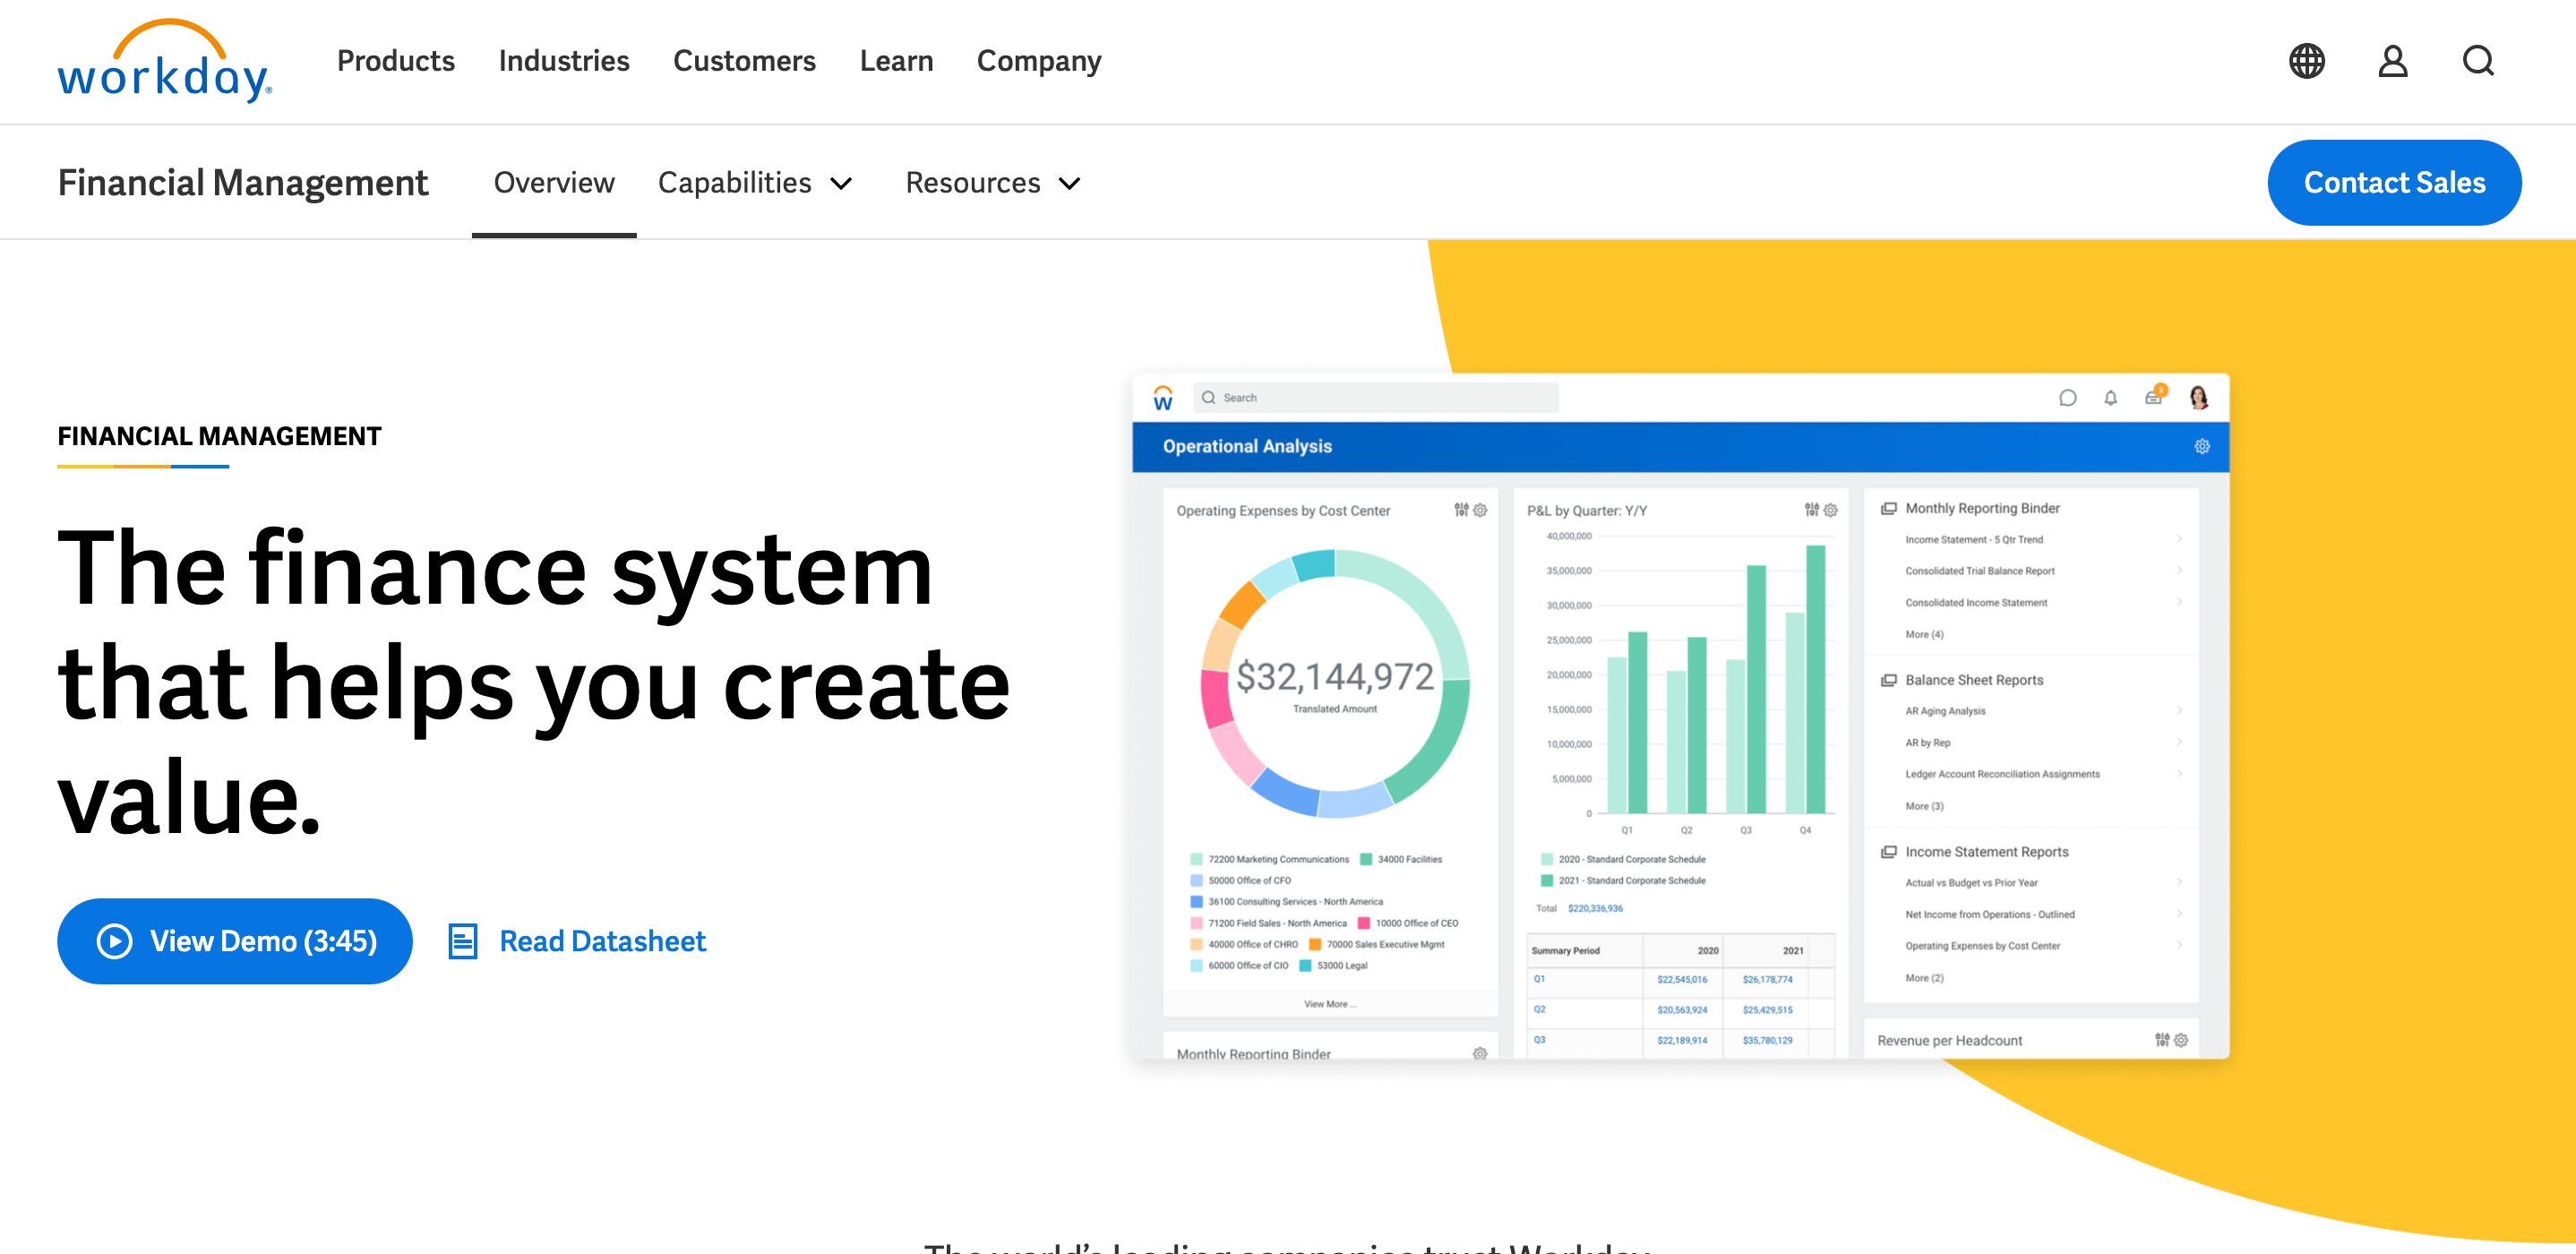The width and height of the screenshot is (2576, 1254).
Task: Click View Demo (3:45) button
Action: (x=235, y=941)
